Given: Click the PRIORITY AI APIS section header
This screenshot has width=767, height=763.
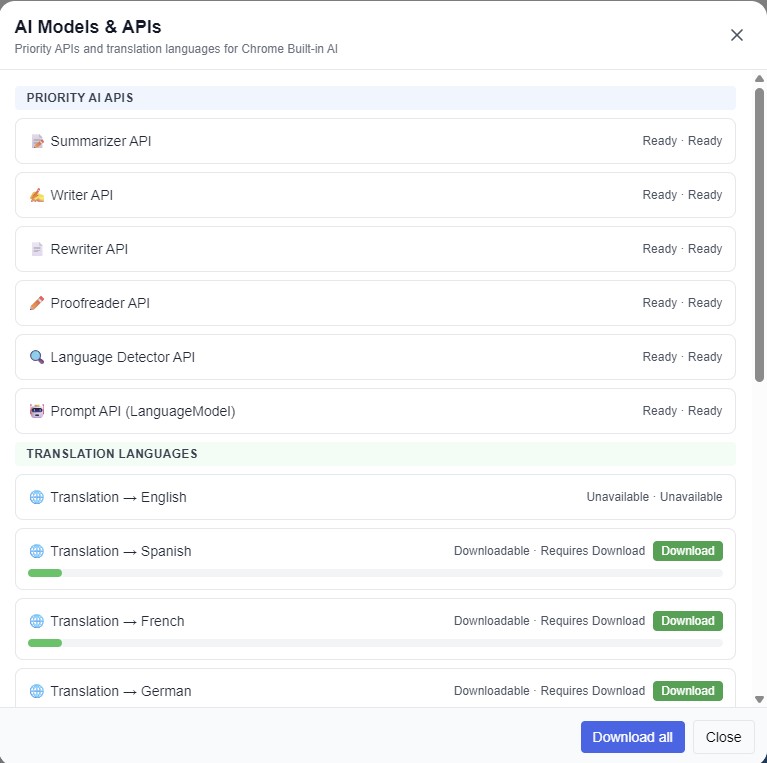Looking at the screenshot, I should pos(375,98).
